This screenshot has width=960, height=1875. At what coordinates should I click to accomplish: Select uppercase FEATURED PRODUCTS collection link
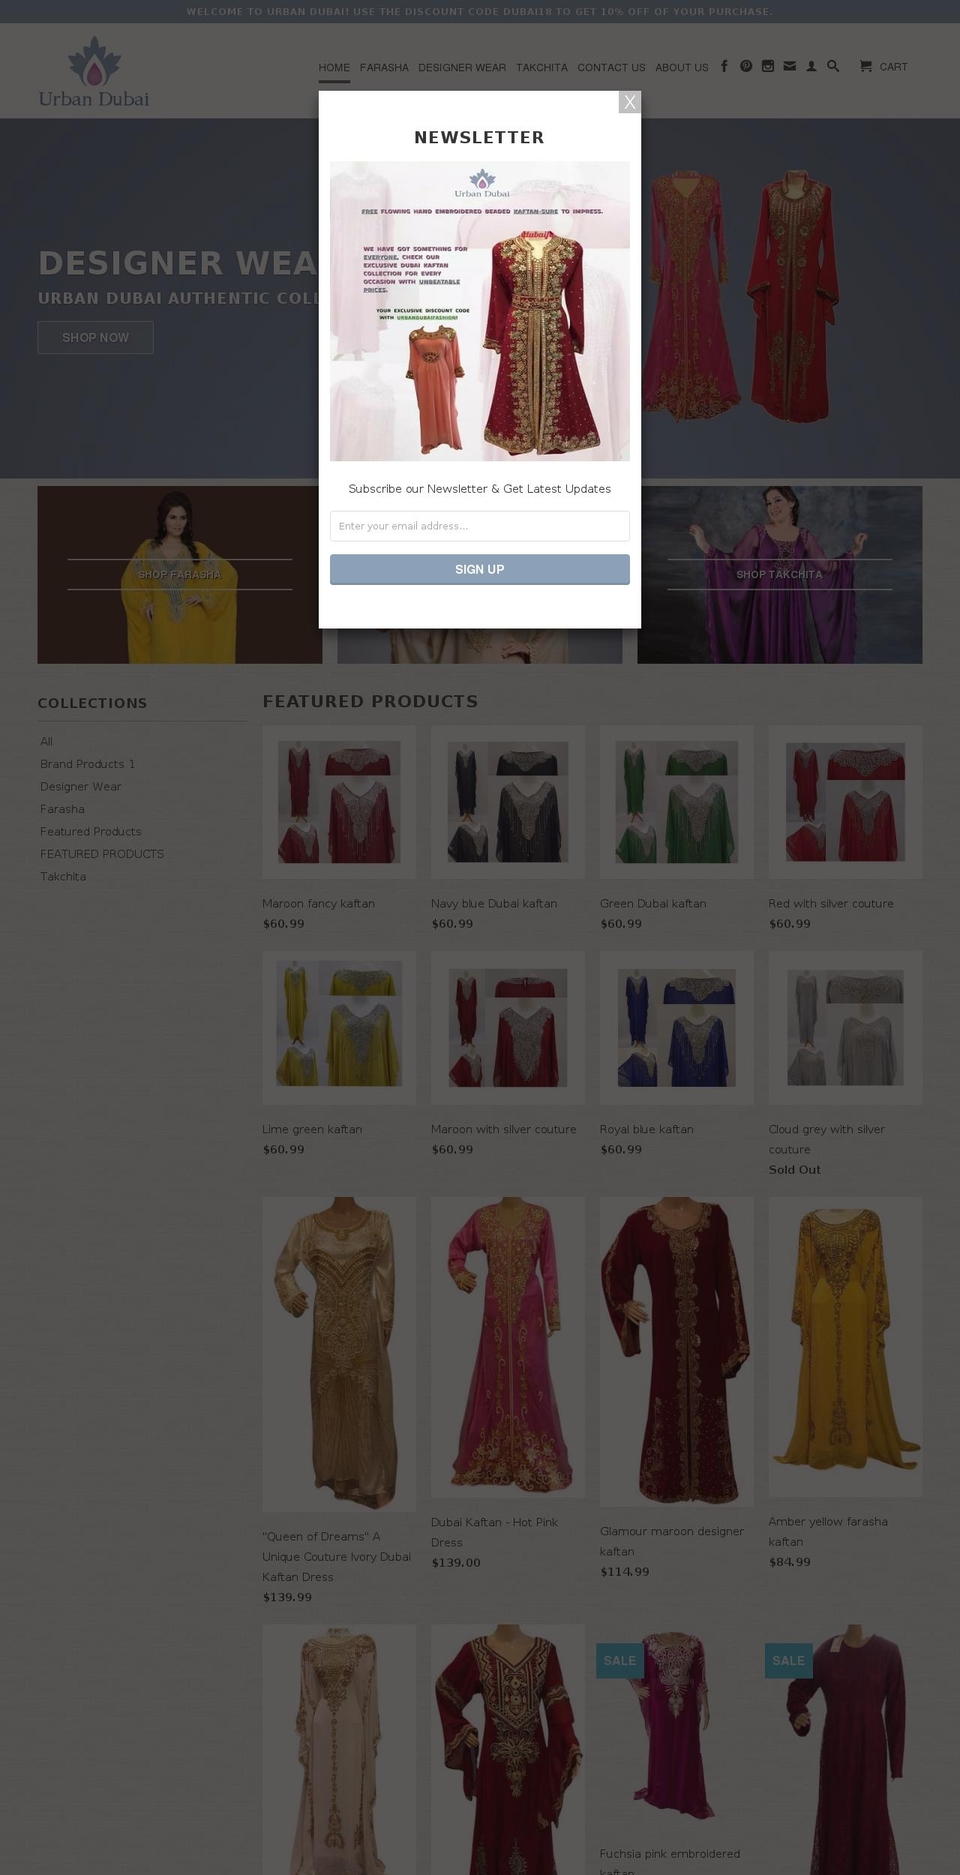tap(102, 854)
